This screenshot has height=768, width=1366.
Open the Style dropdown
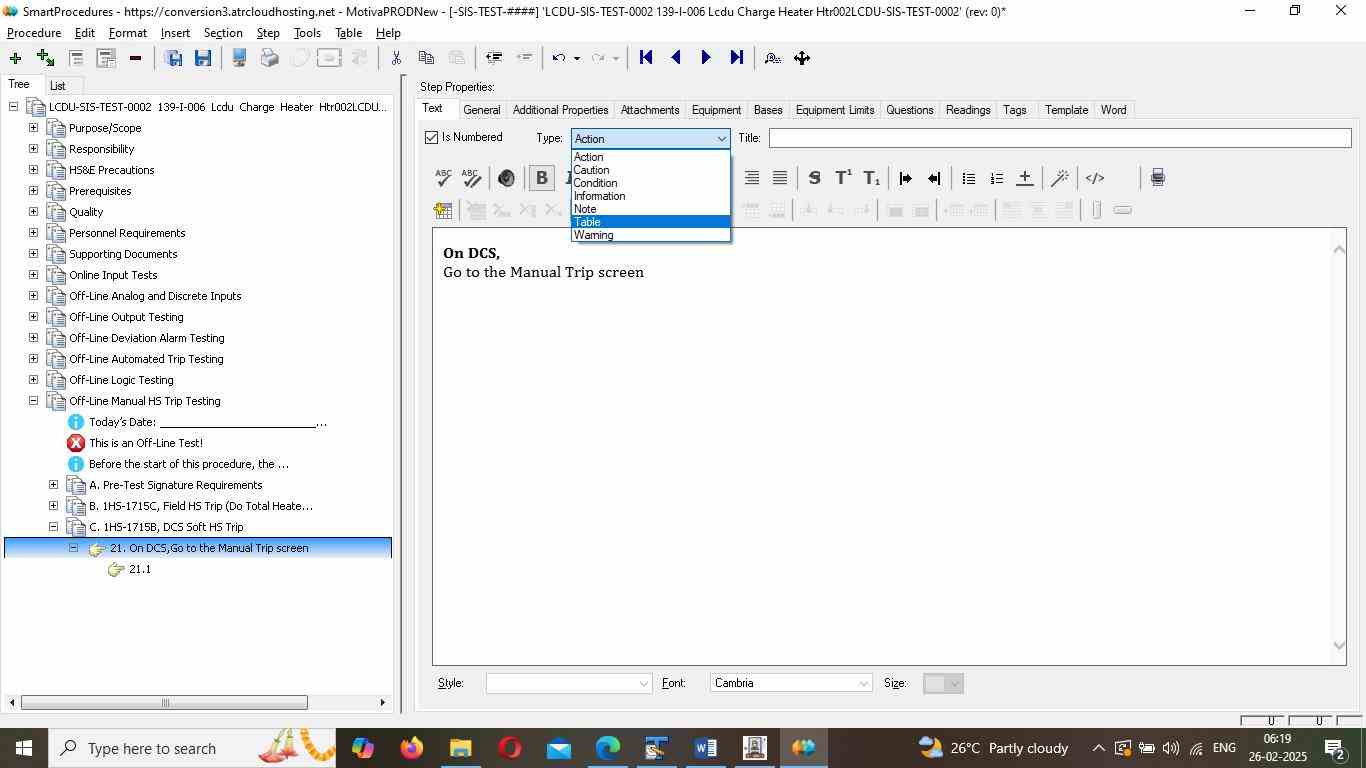[569, 683]
